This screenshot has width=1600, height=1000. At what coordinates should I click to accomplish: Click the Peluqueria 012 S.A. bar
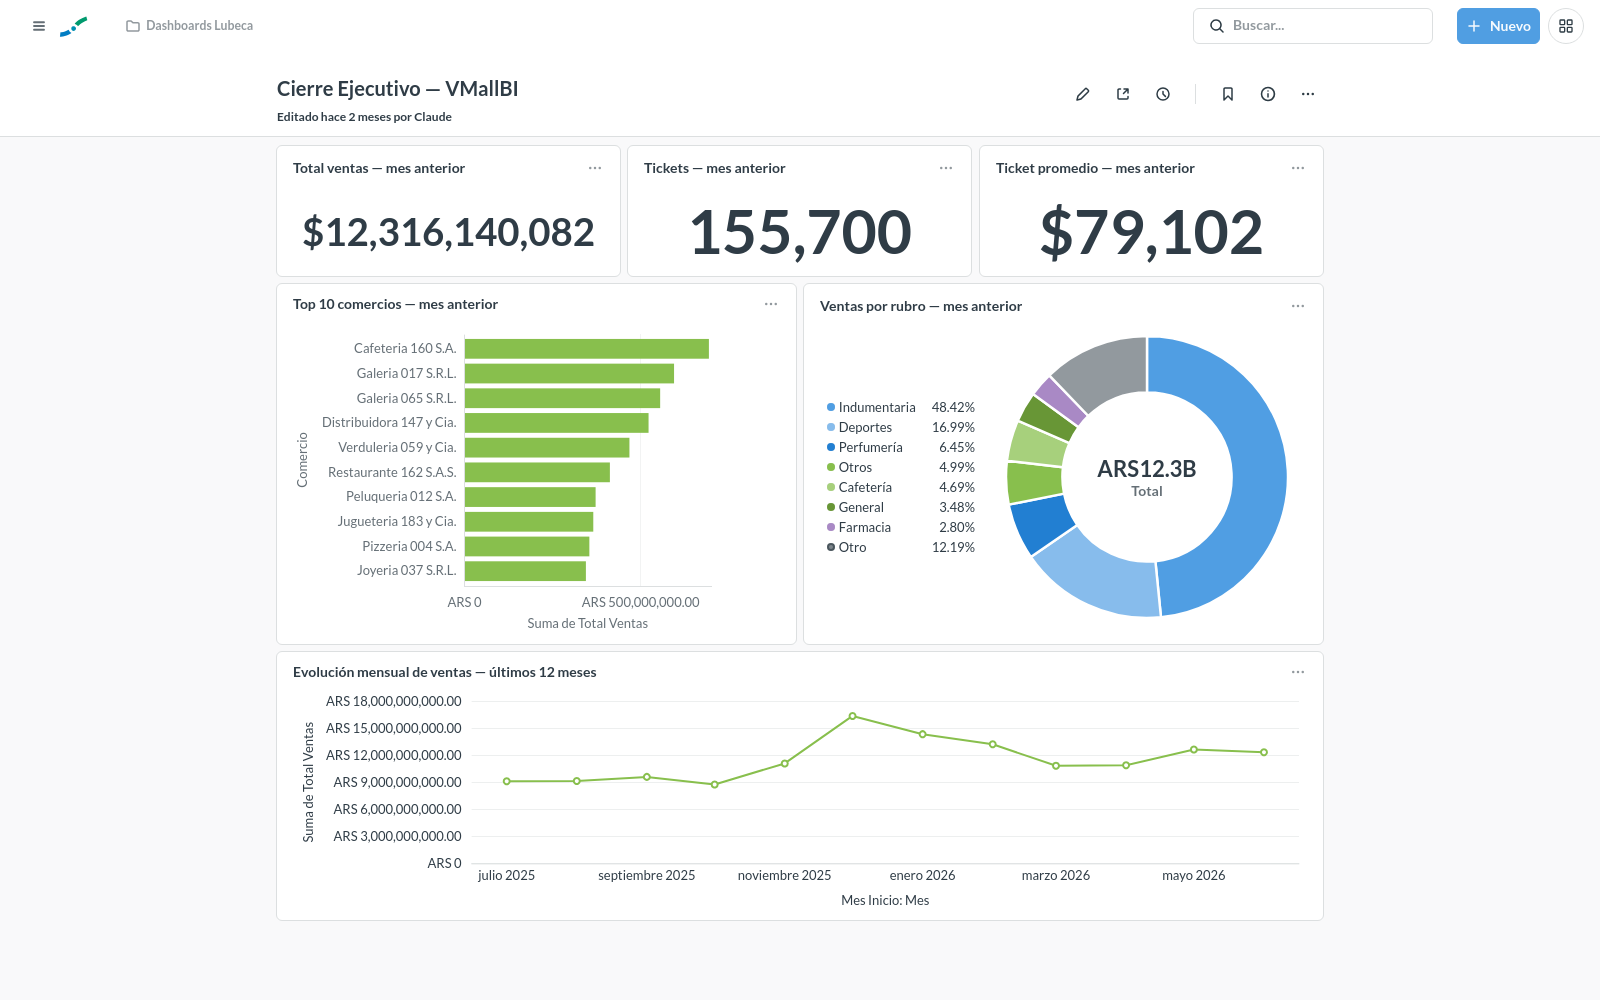click(x=530, y=497)
